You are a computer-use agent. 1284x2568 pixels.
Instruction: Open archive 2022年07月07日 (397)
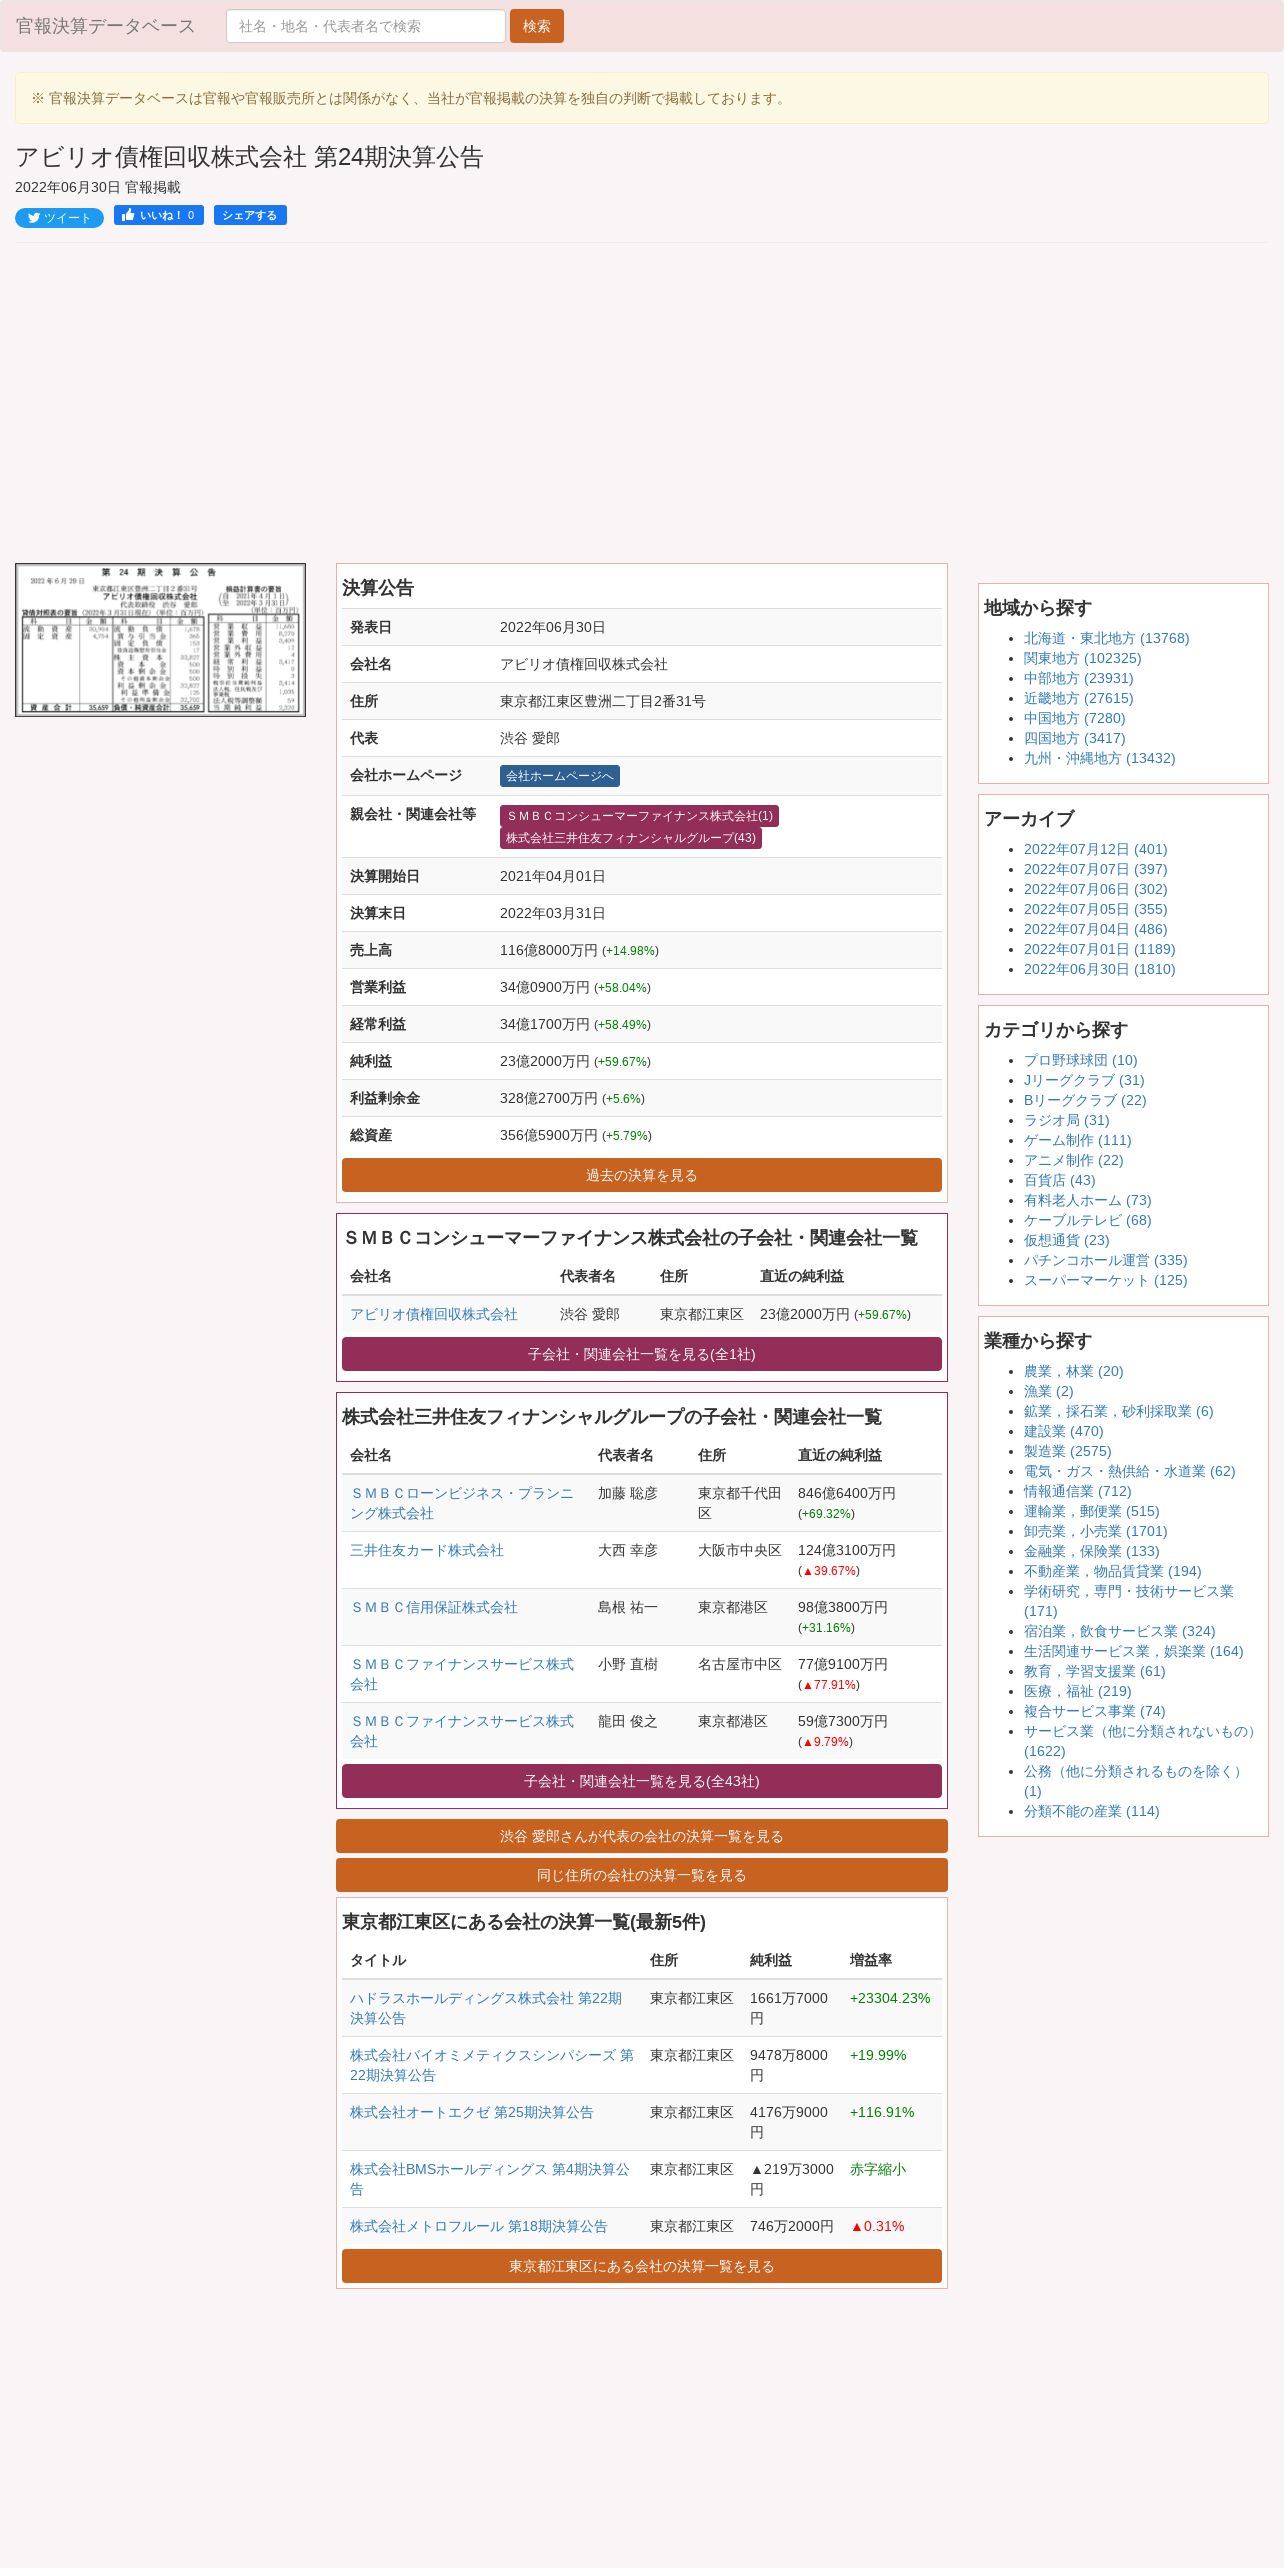(x=1096, y=869)
